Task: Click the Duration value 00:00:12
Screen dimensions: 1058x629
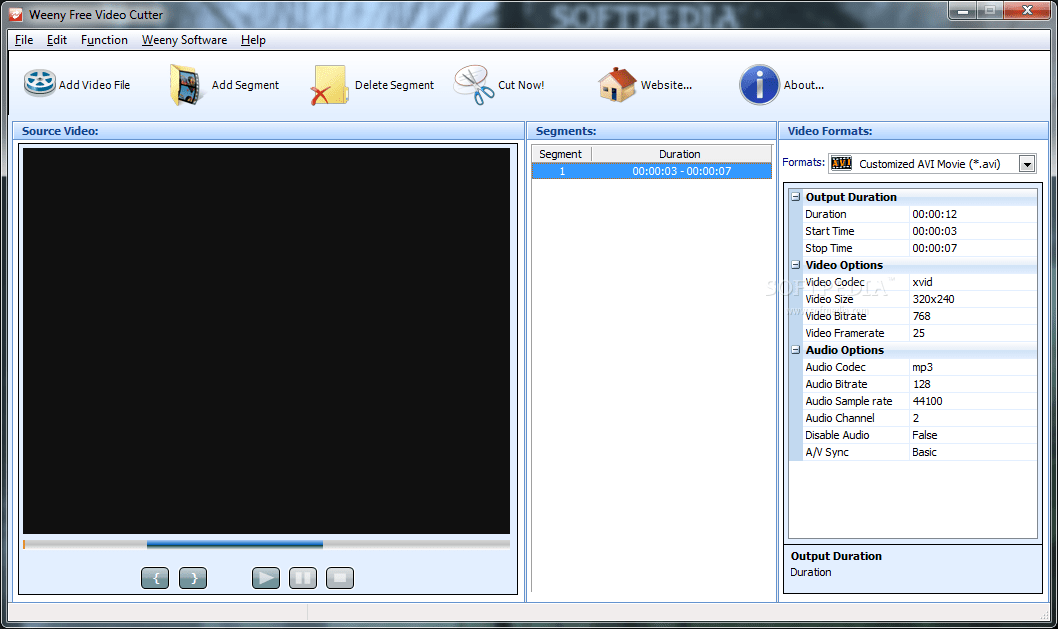Action: pyautogui.click(x=935, y=214)
